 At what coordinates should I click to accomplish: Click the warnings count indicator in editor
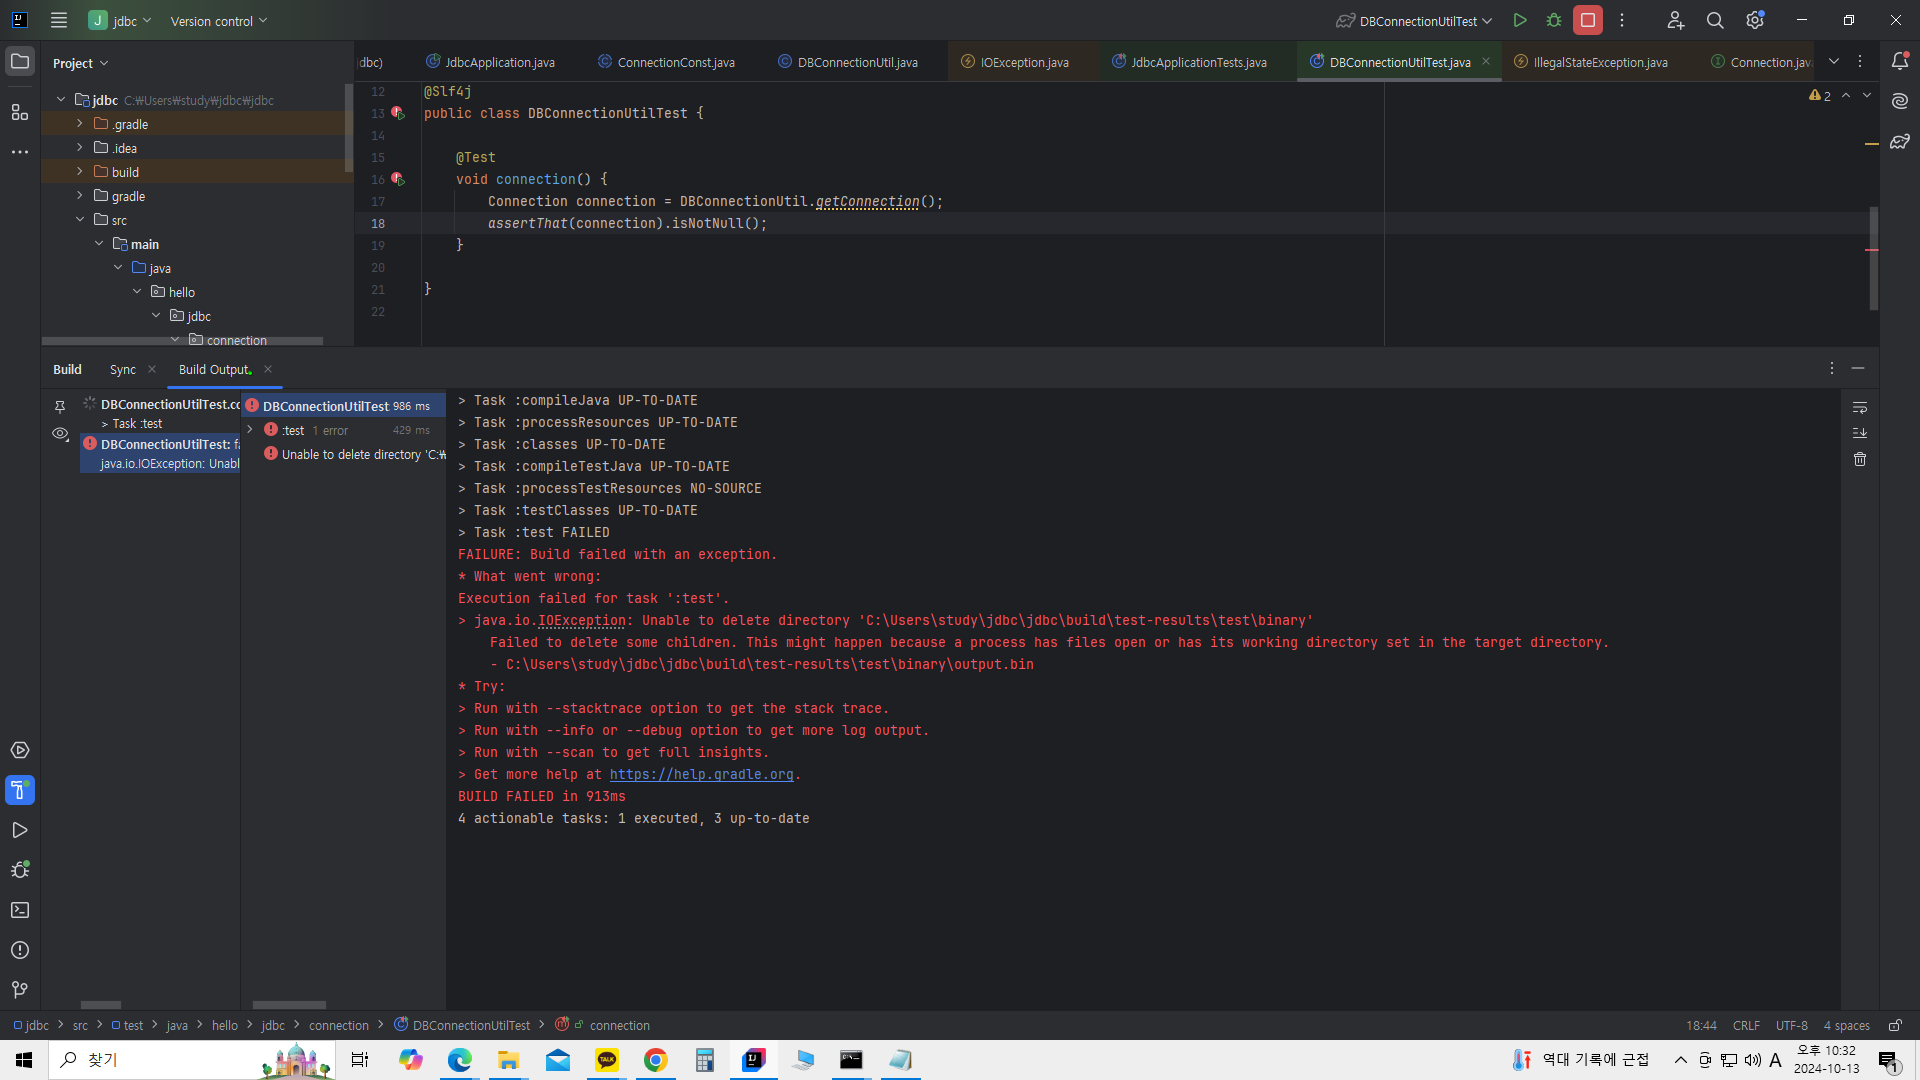[x=1819, y=95]
